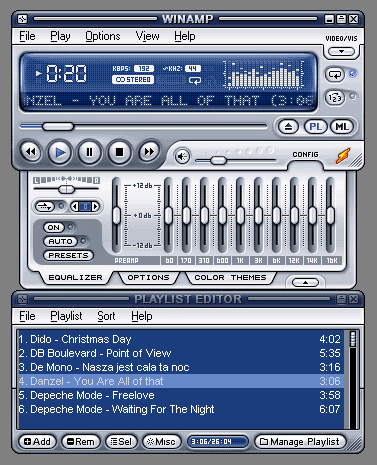The image size is (377, 465).
Task: Skip to next track
Action: point(149,152)
